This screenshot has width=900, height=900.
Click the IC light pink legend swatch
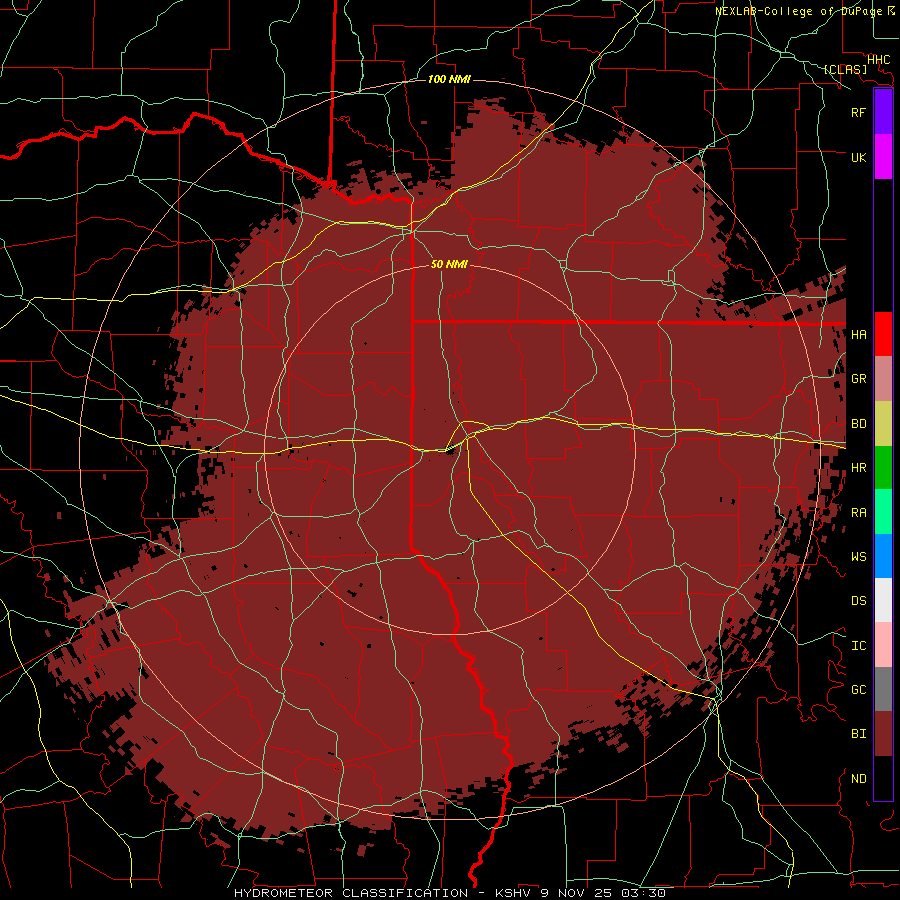pyautogui.click(x=883, y=645)
